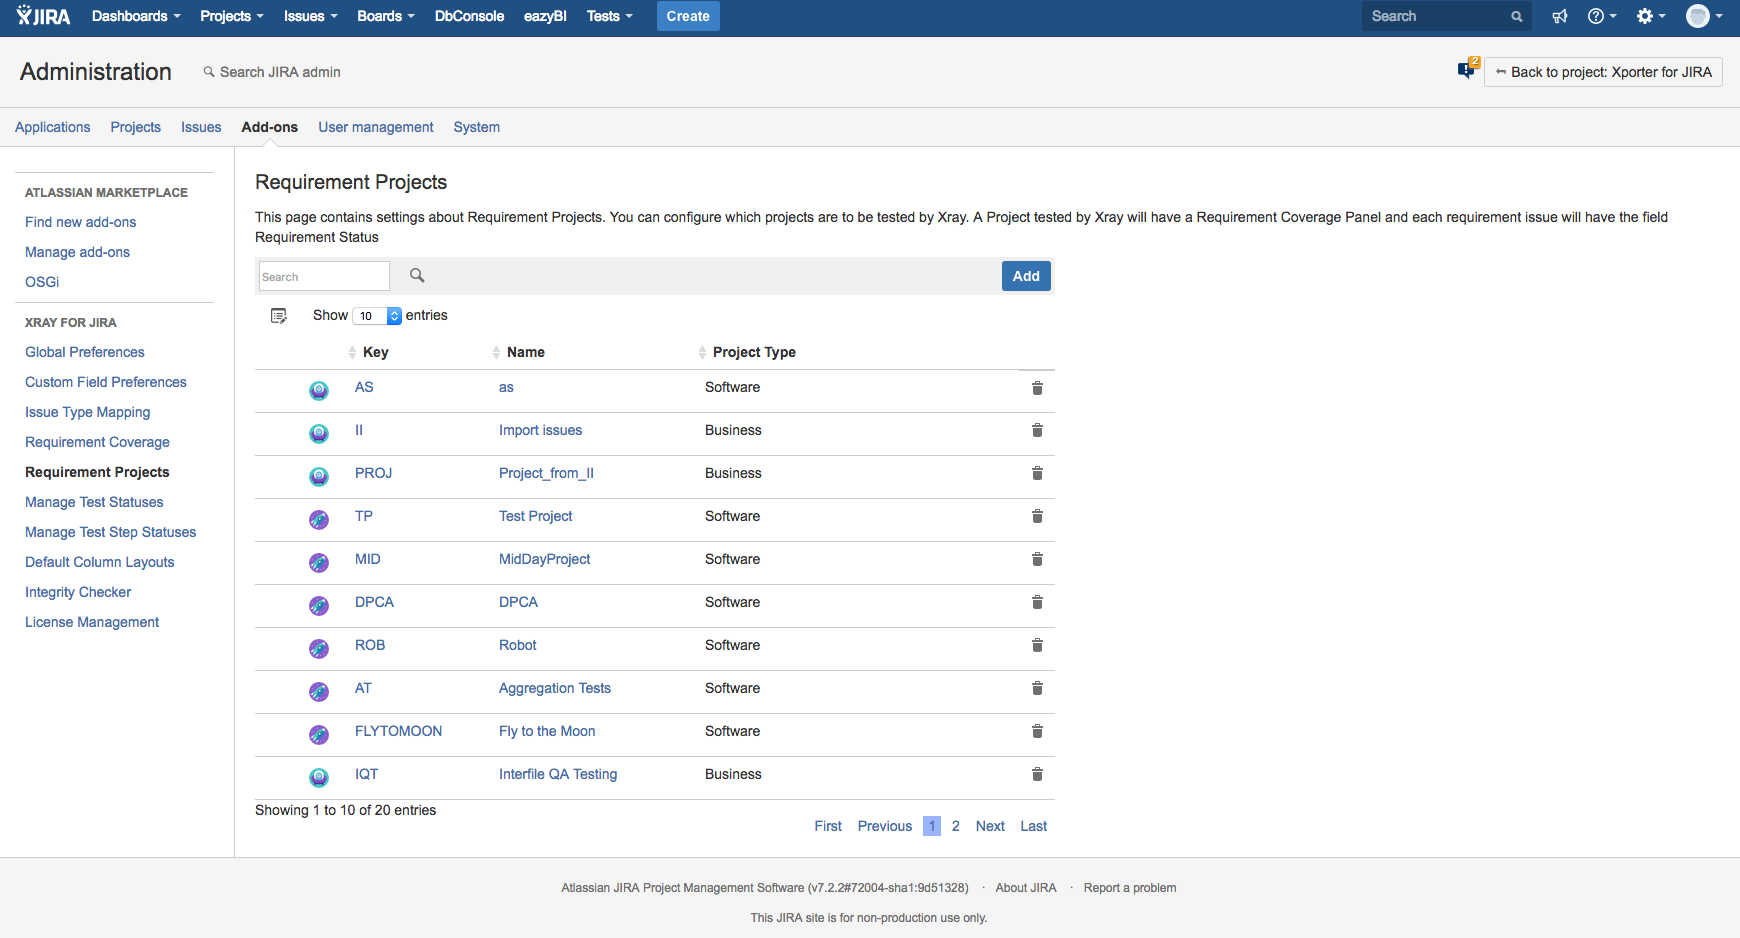
Task: Open Integrity Checker in sidebar
Action: (78, 592)
